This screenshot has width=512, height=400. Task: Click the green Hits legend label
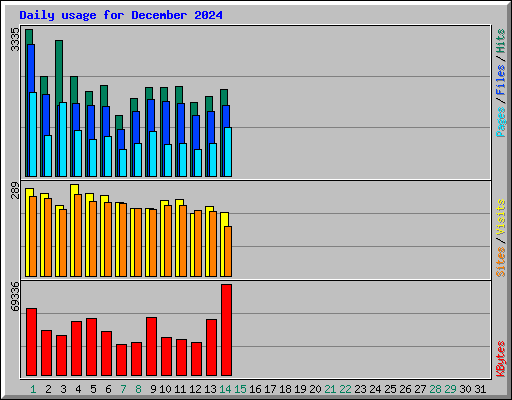[501, 41]
